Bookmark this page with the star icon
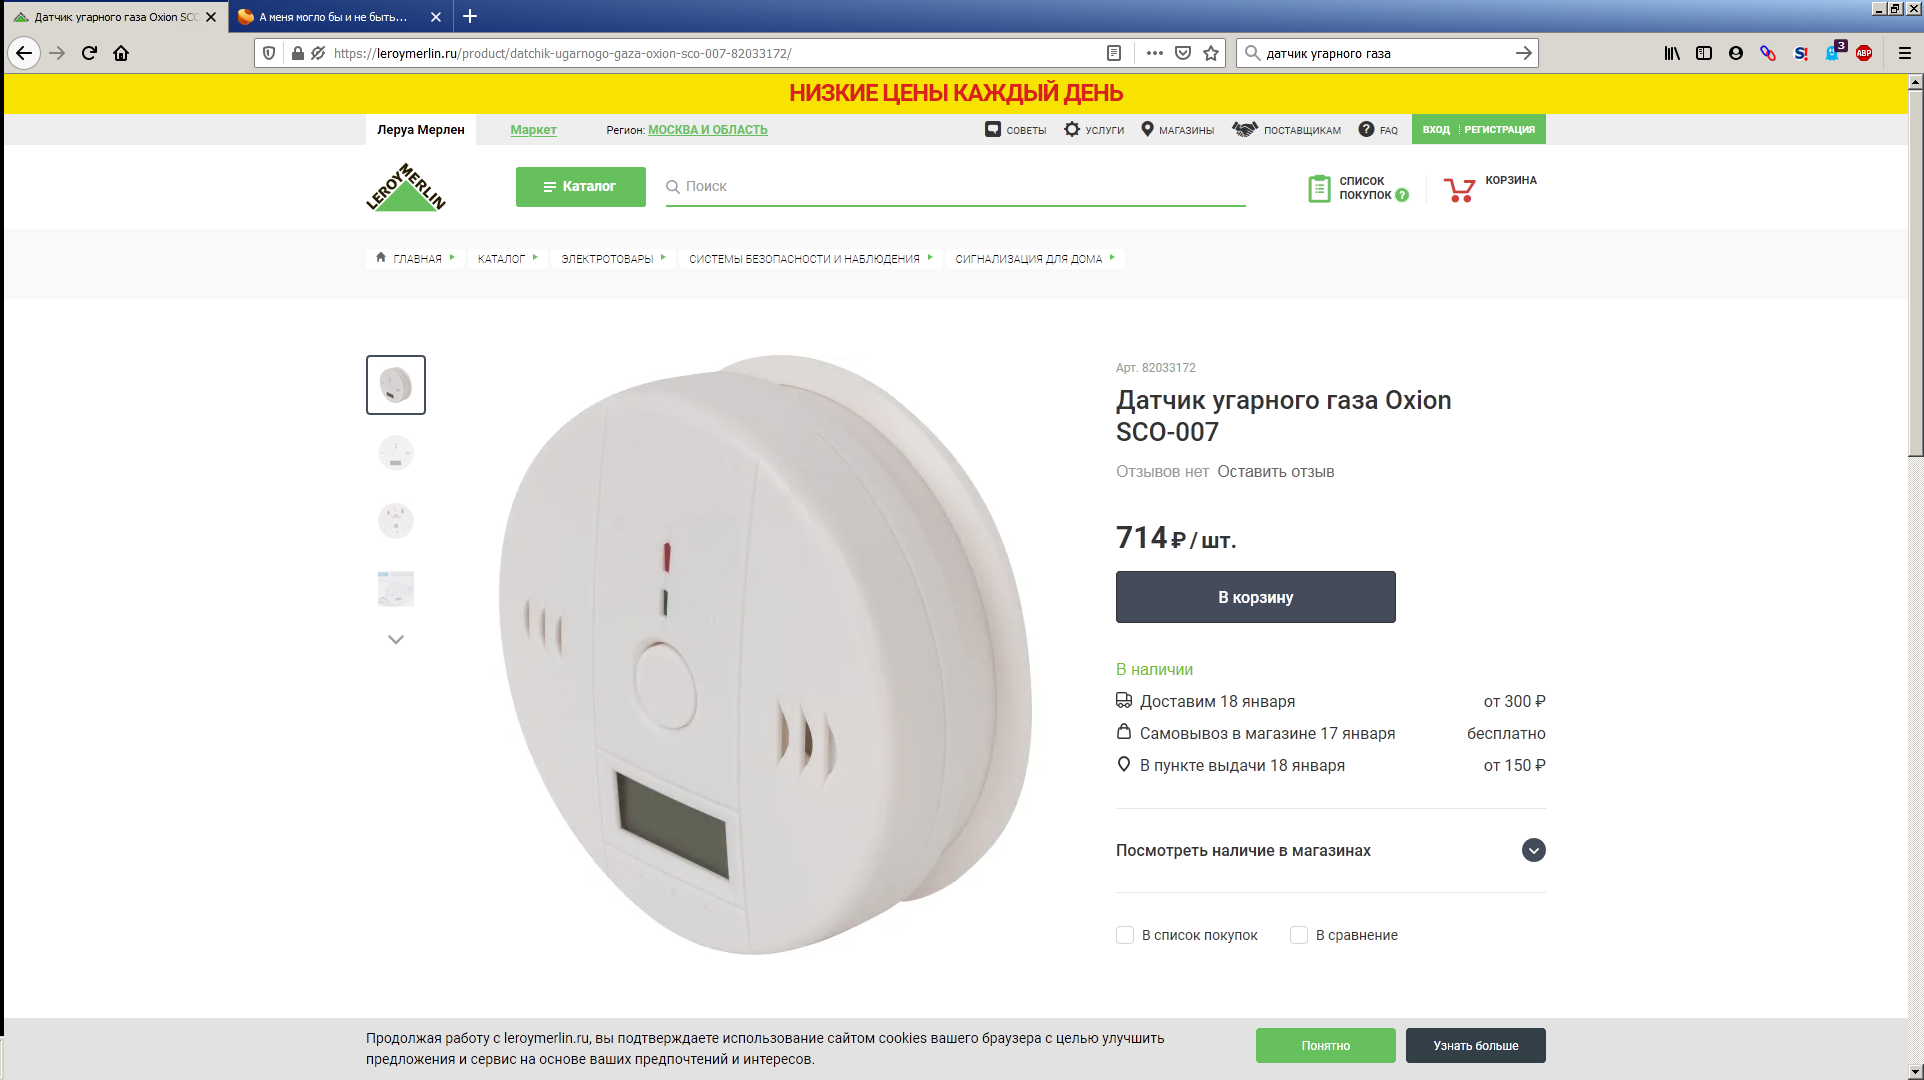Screen dimensions: 1924x1080 click(1211, 53)
